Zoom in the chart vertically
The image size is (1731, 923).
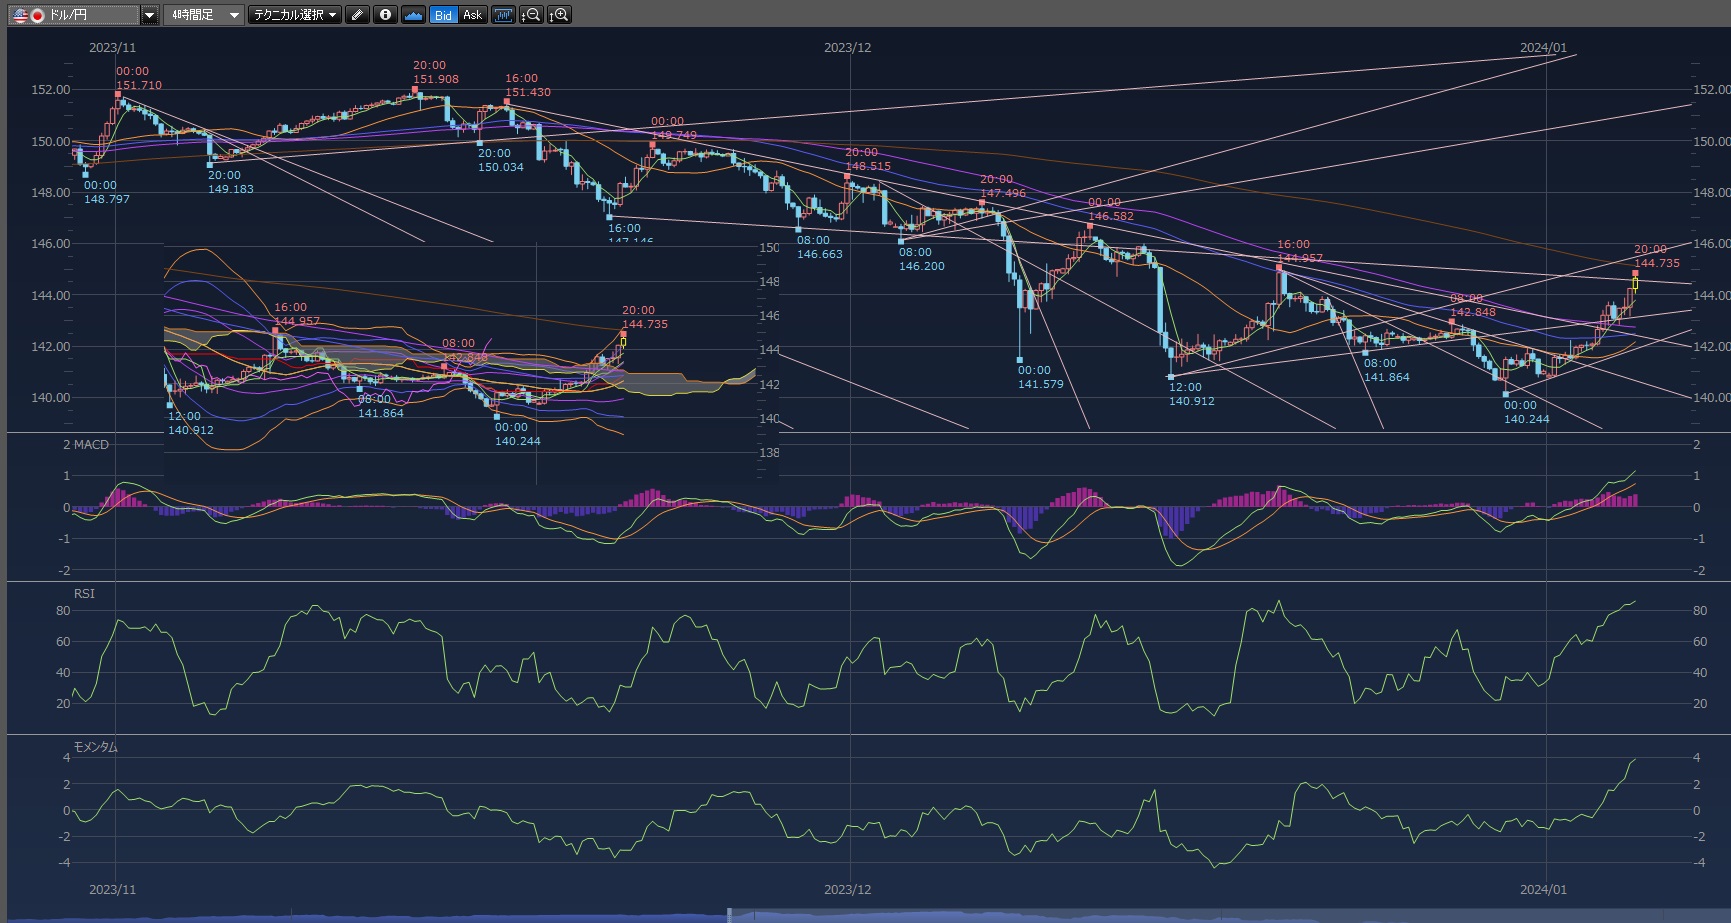[559, 15]
